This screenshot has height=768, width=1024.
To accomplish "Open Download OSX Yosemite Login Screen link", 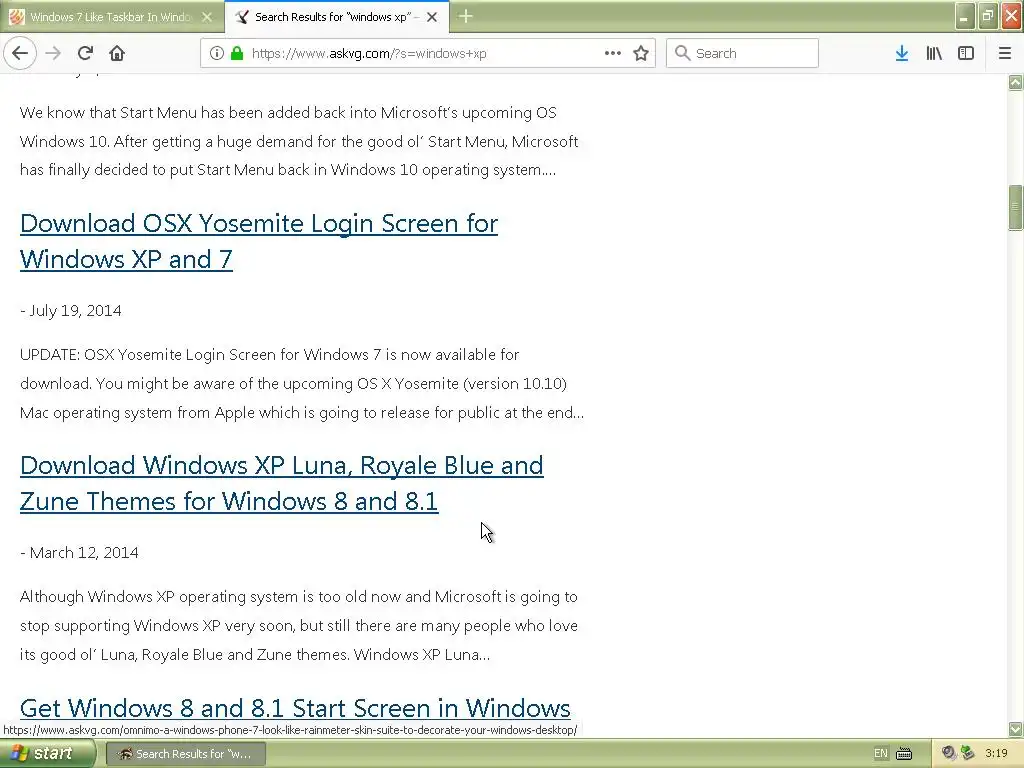I will [x=259, y=241].
